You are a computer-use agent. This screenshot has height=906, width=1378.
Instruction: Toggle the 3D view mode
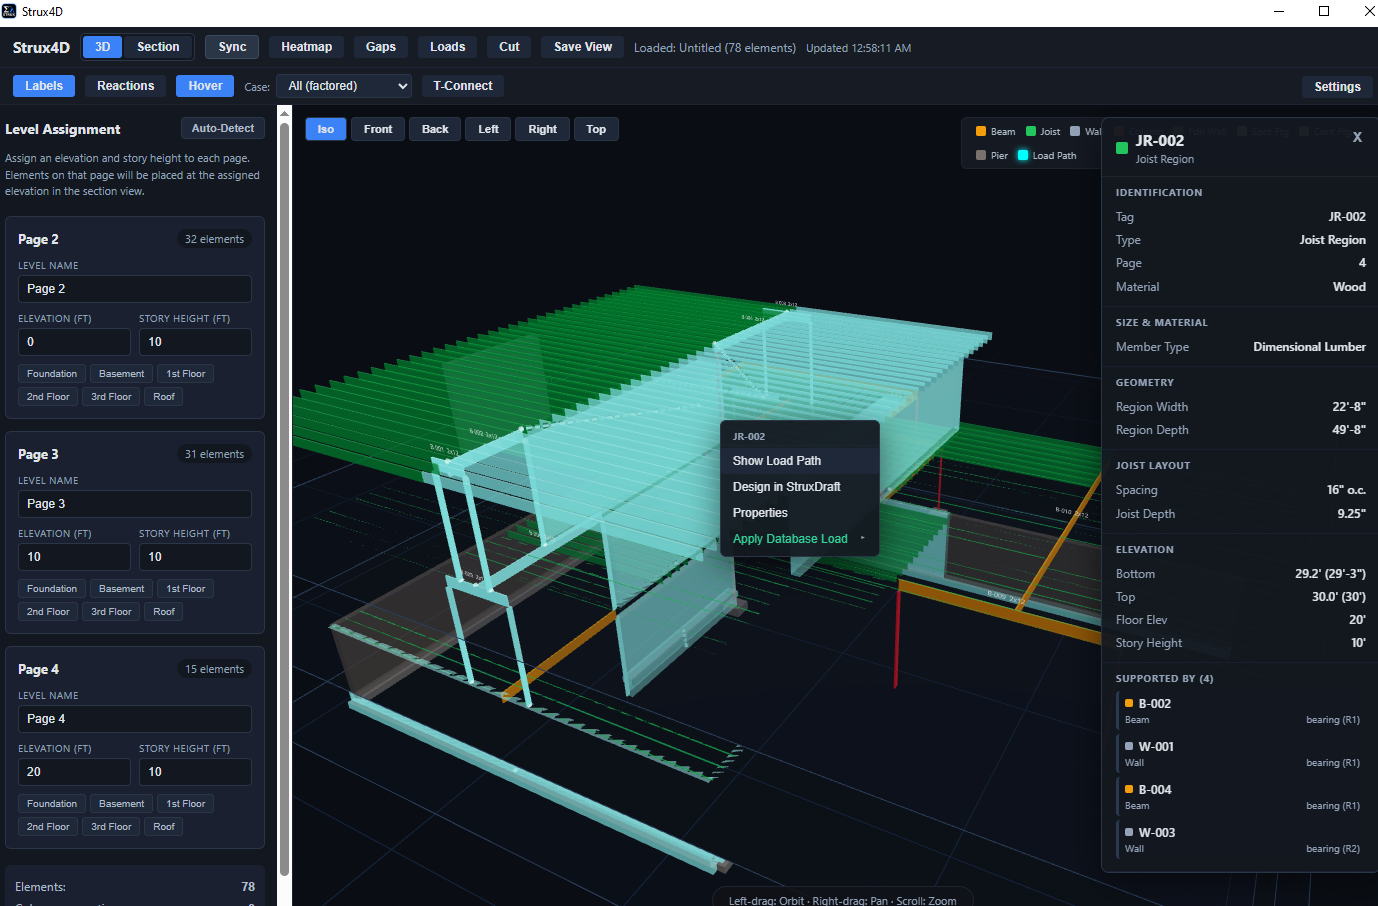[x=102, y=47]
